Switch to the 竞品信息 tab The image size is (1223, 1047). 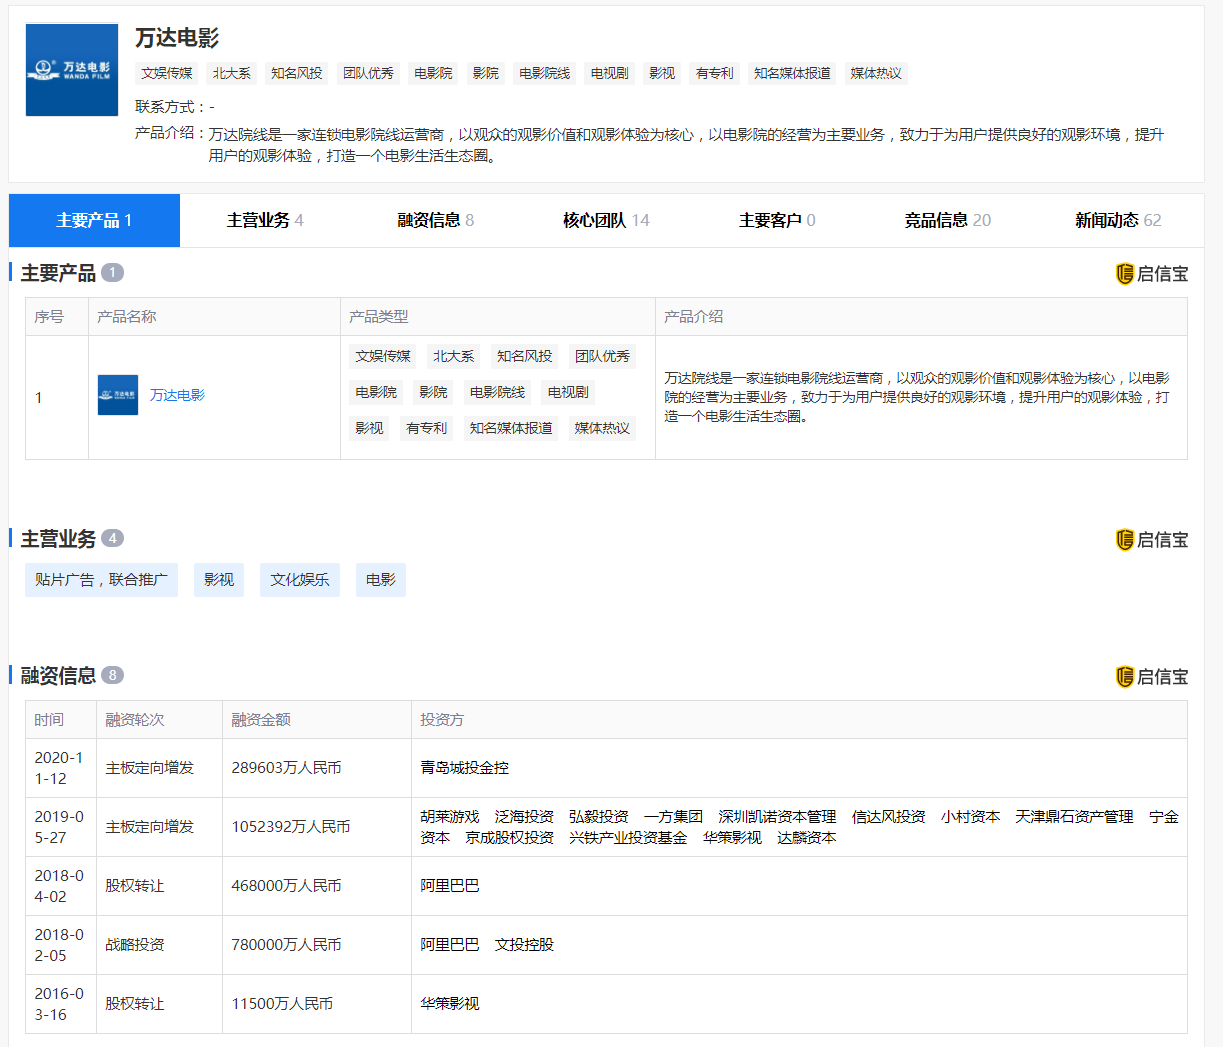[948, 220]
